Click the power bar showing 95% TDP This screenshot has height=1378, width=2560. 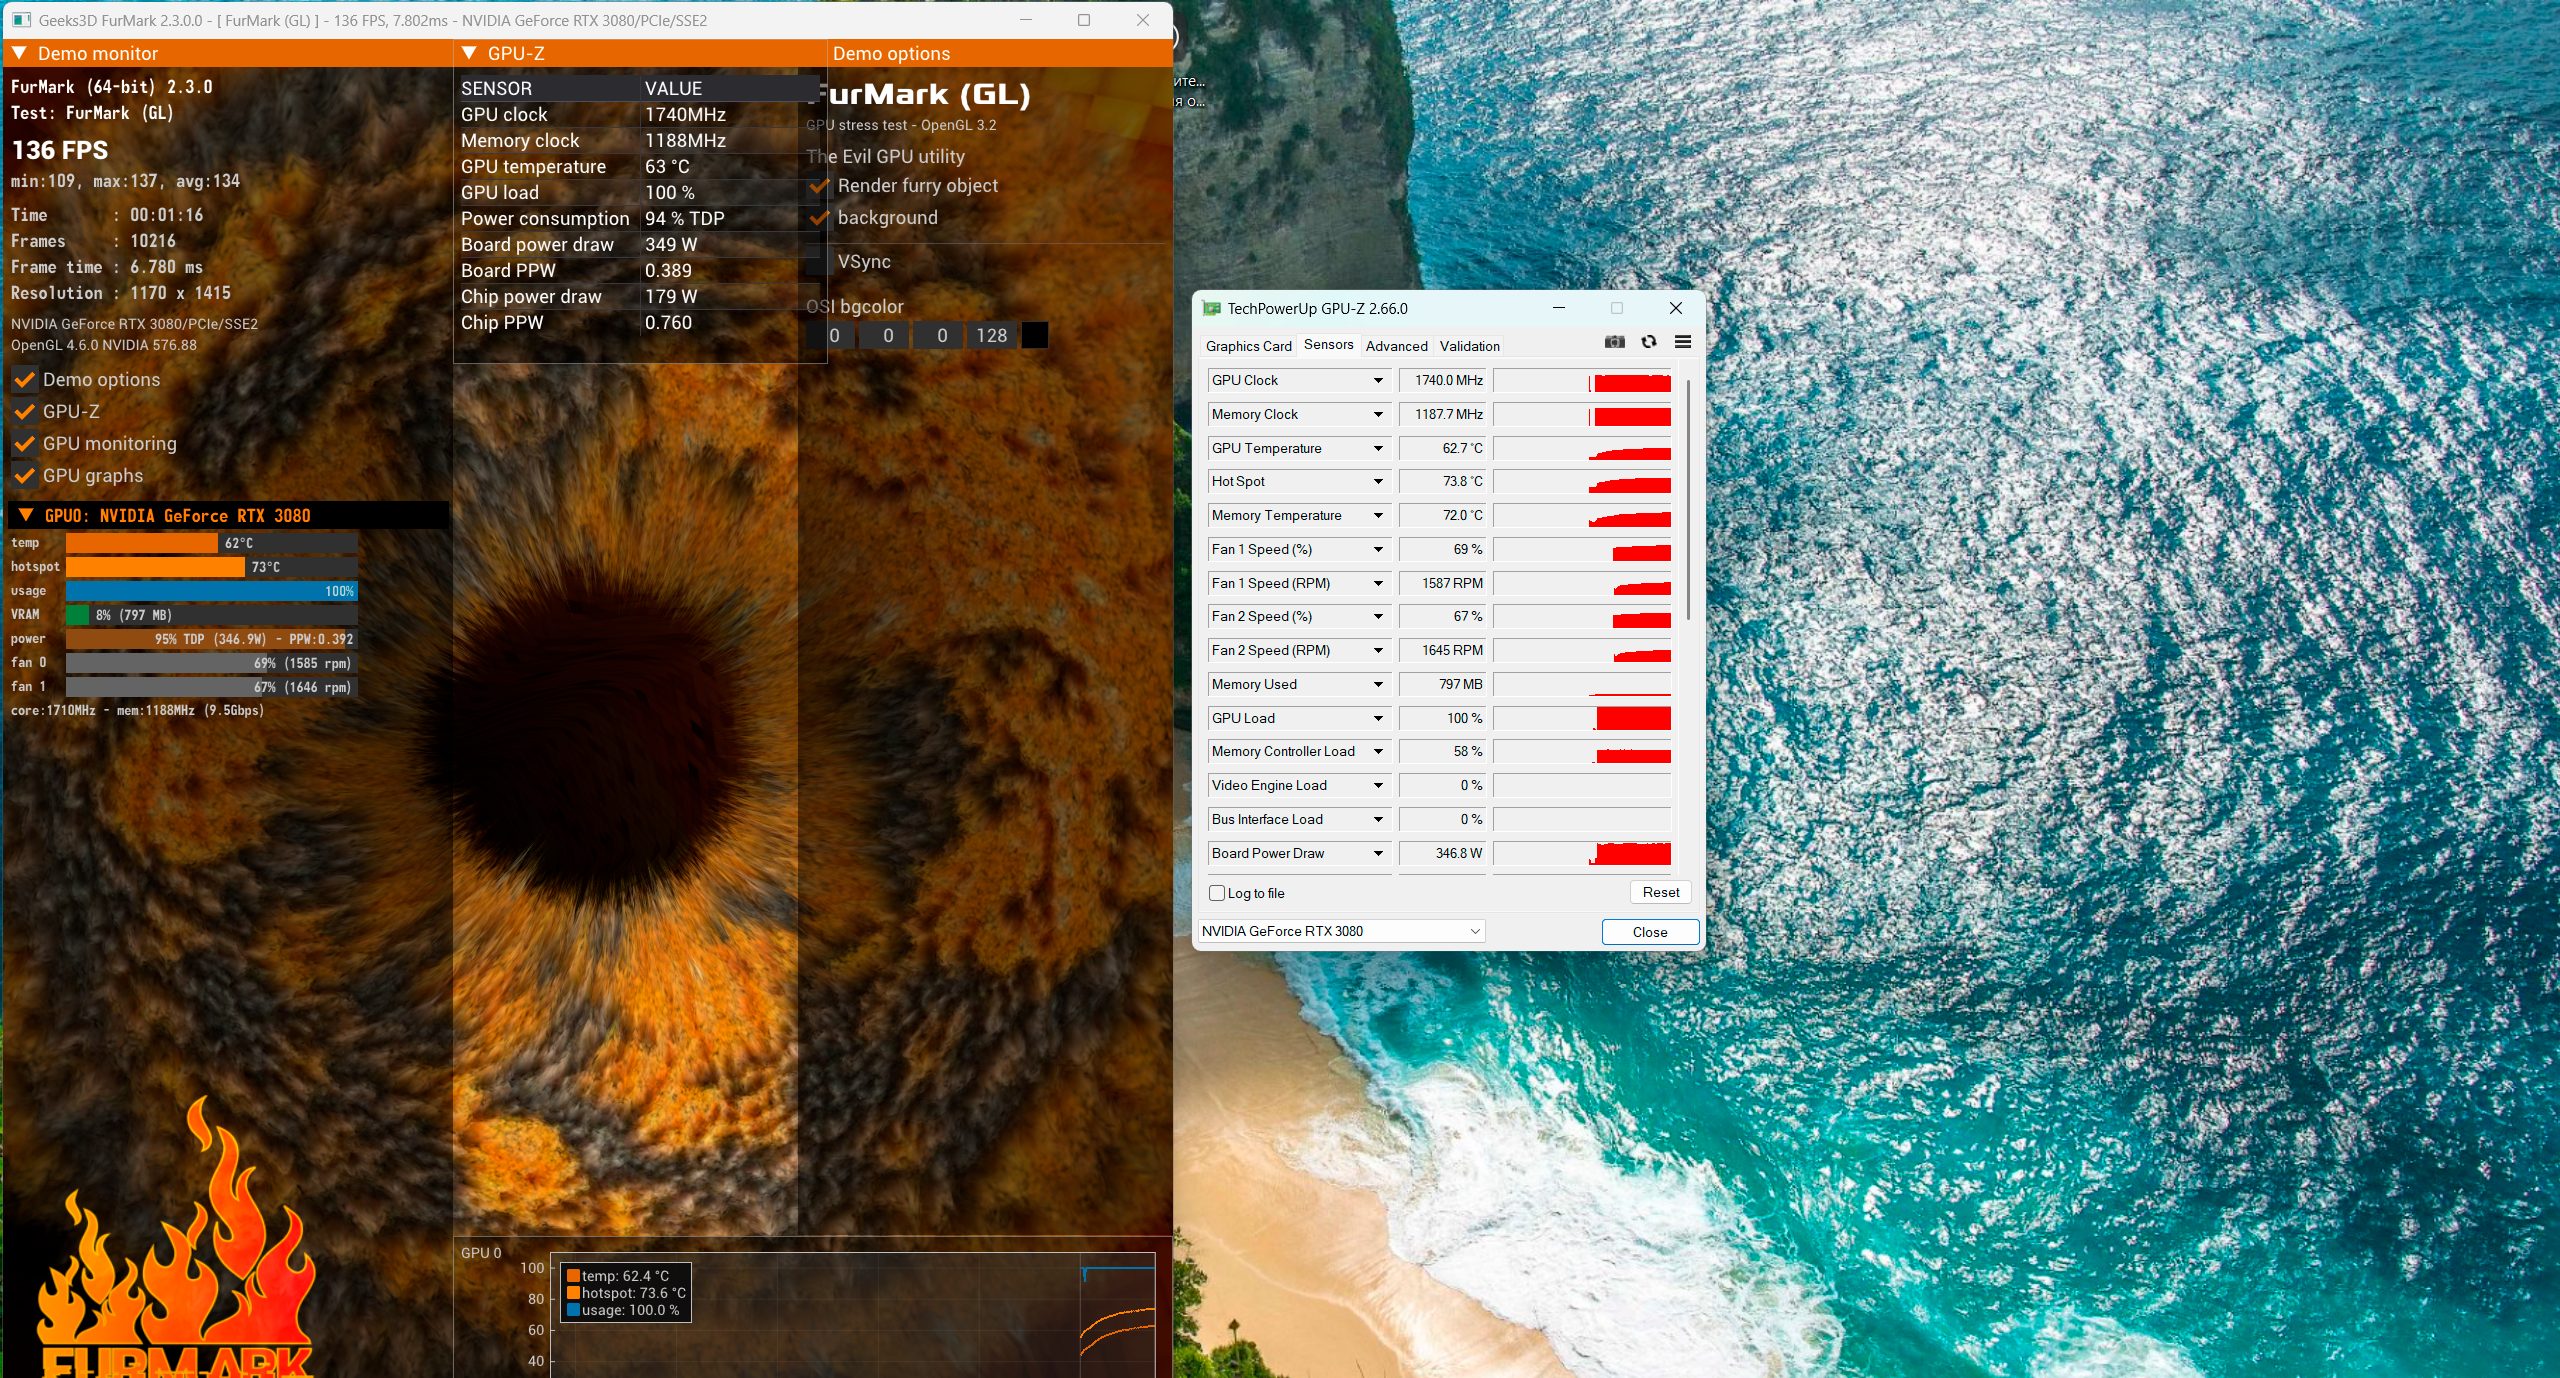[x=212, y=639]
